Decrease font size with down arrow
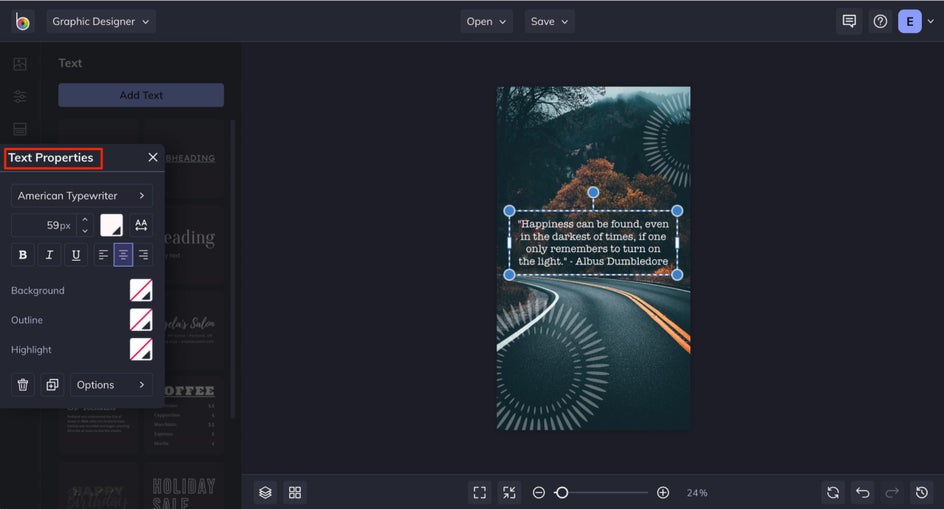Viewport: 944px width, 509px height. (85, 231)
